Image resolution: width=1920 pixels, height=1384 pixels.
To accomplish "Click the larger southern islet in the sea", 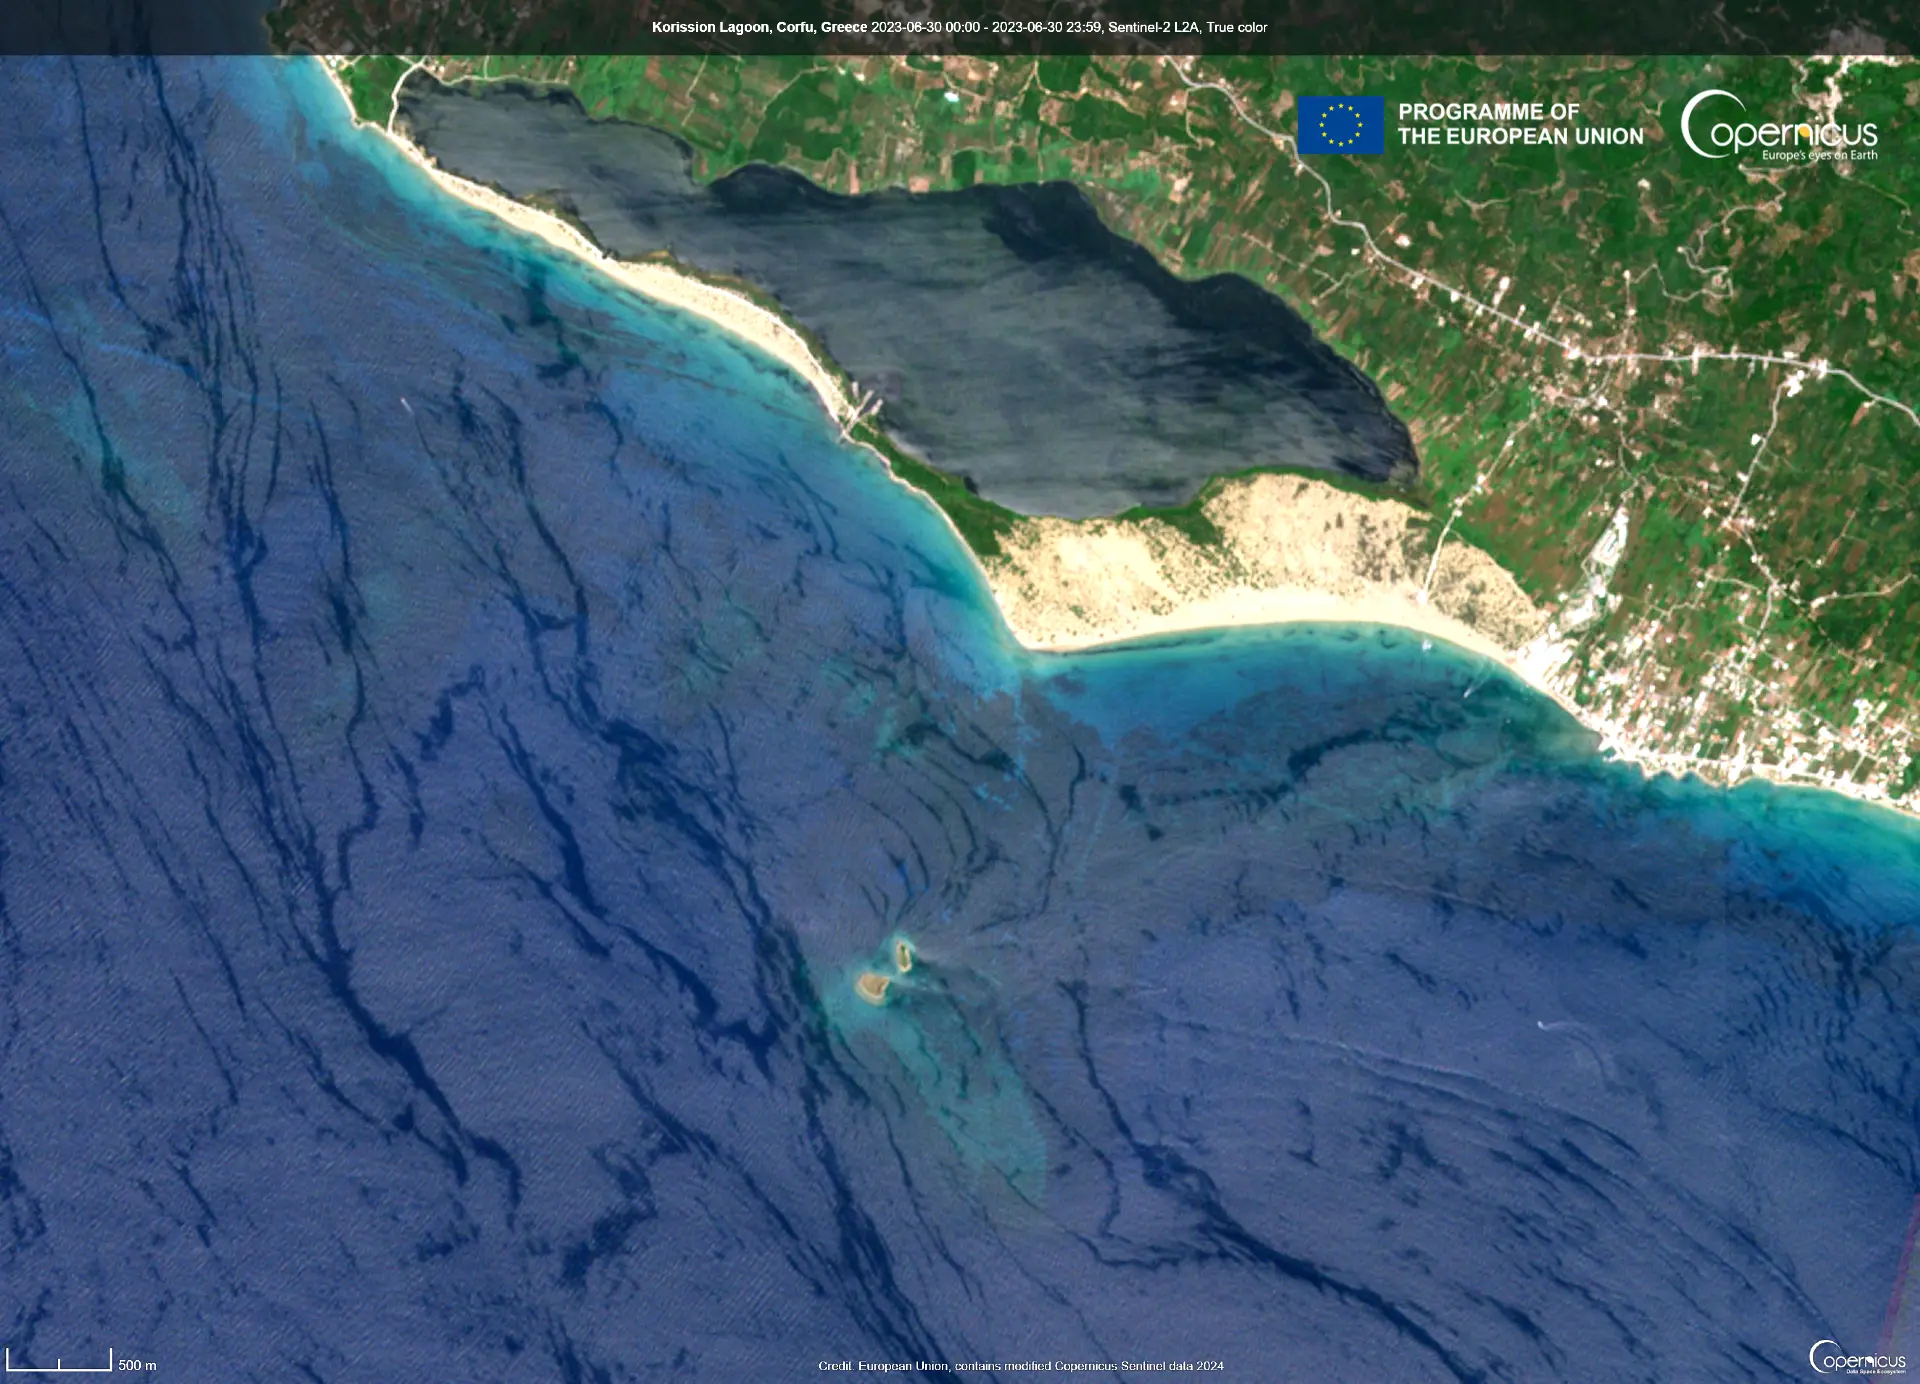I will pos(872,987).
